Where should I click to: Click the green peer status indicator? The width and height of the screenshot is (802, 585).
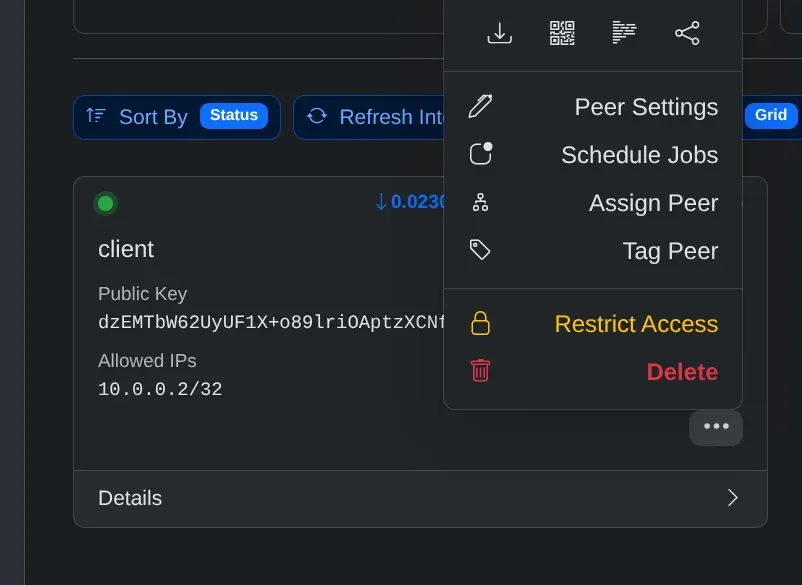(x=105, y=204)
